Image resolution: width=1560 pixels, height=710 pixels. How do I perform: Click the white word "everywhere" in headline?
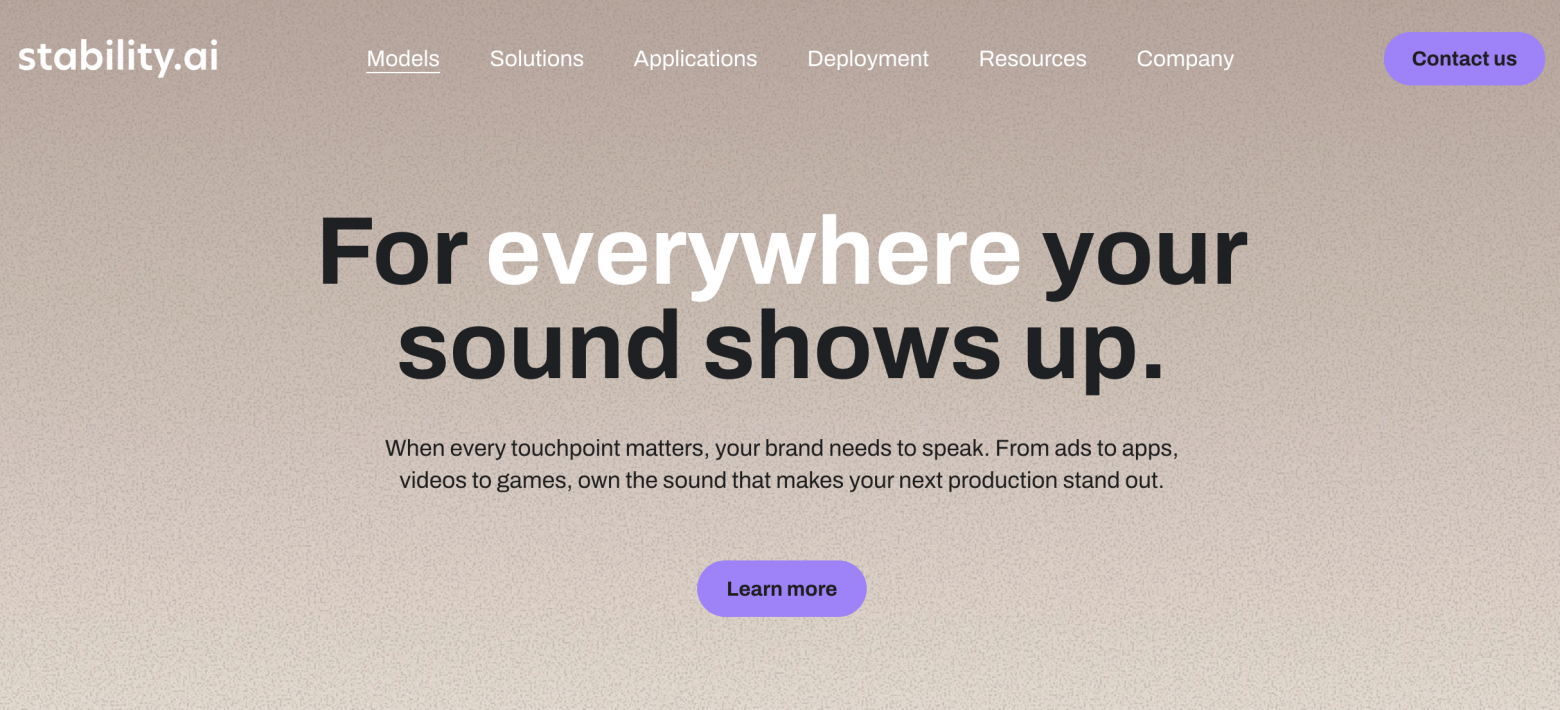pos(753,253)
